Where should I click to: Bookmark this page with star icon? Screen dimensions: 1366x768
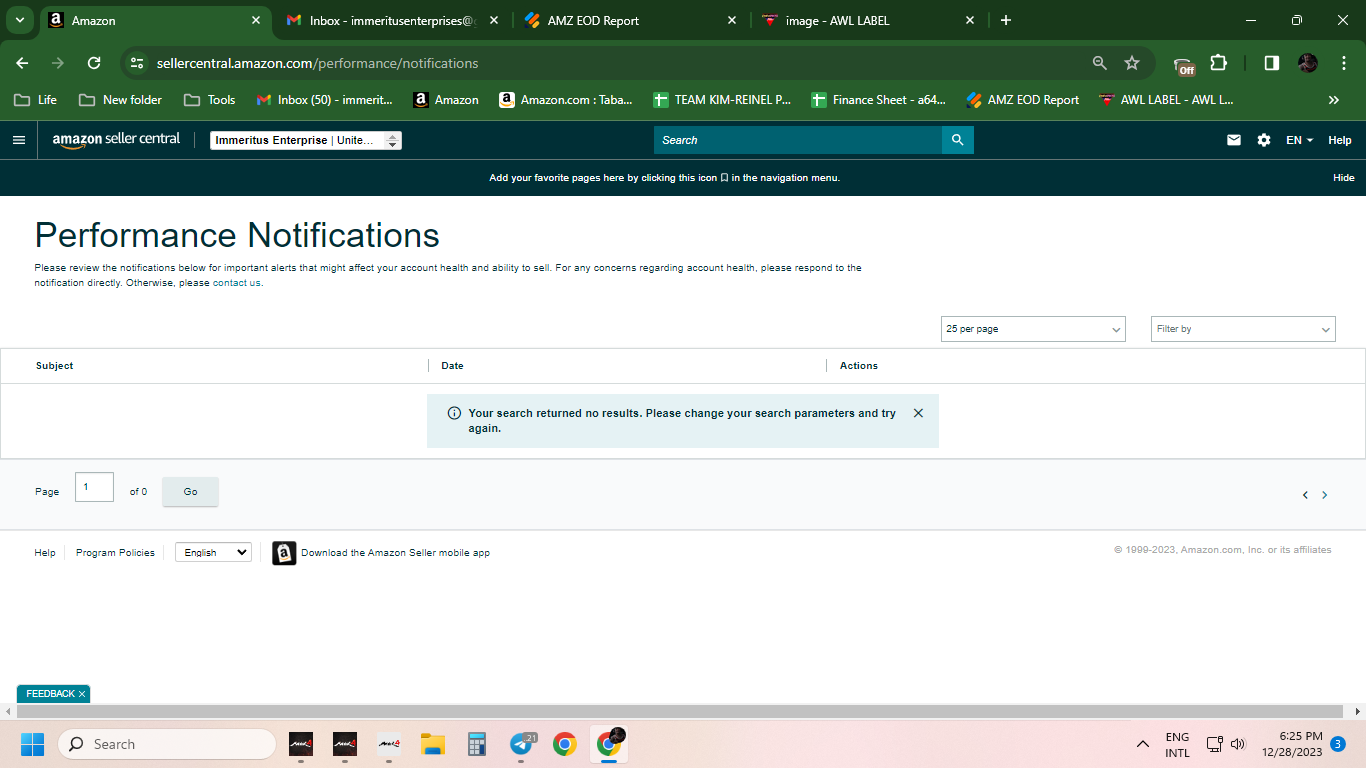[1132, 63]
